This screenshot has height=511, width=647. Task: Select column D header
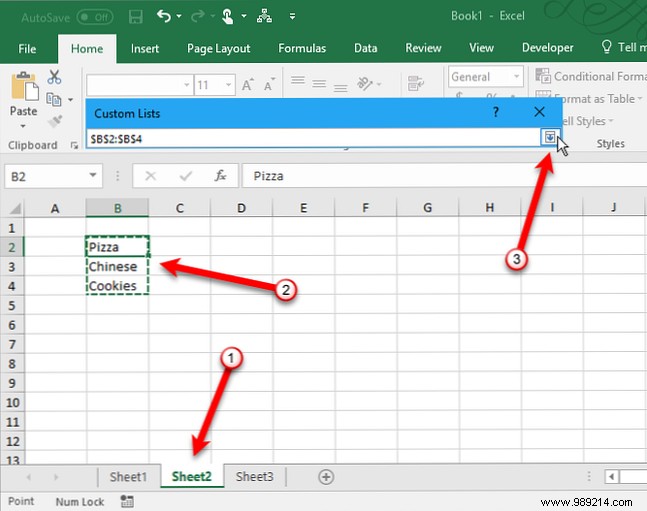coord(241,208)
